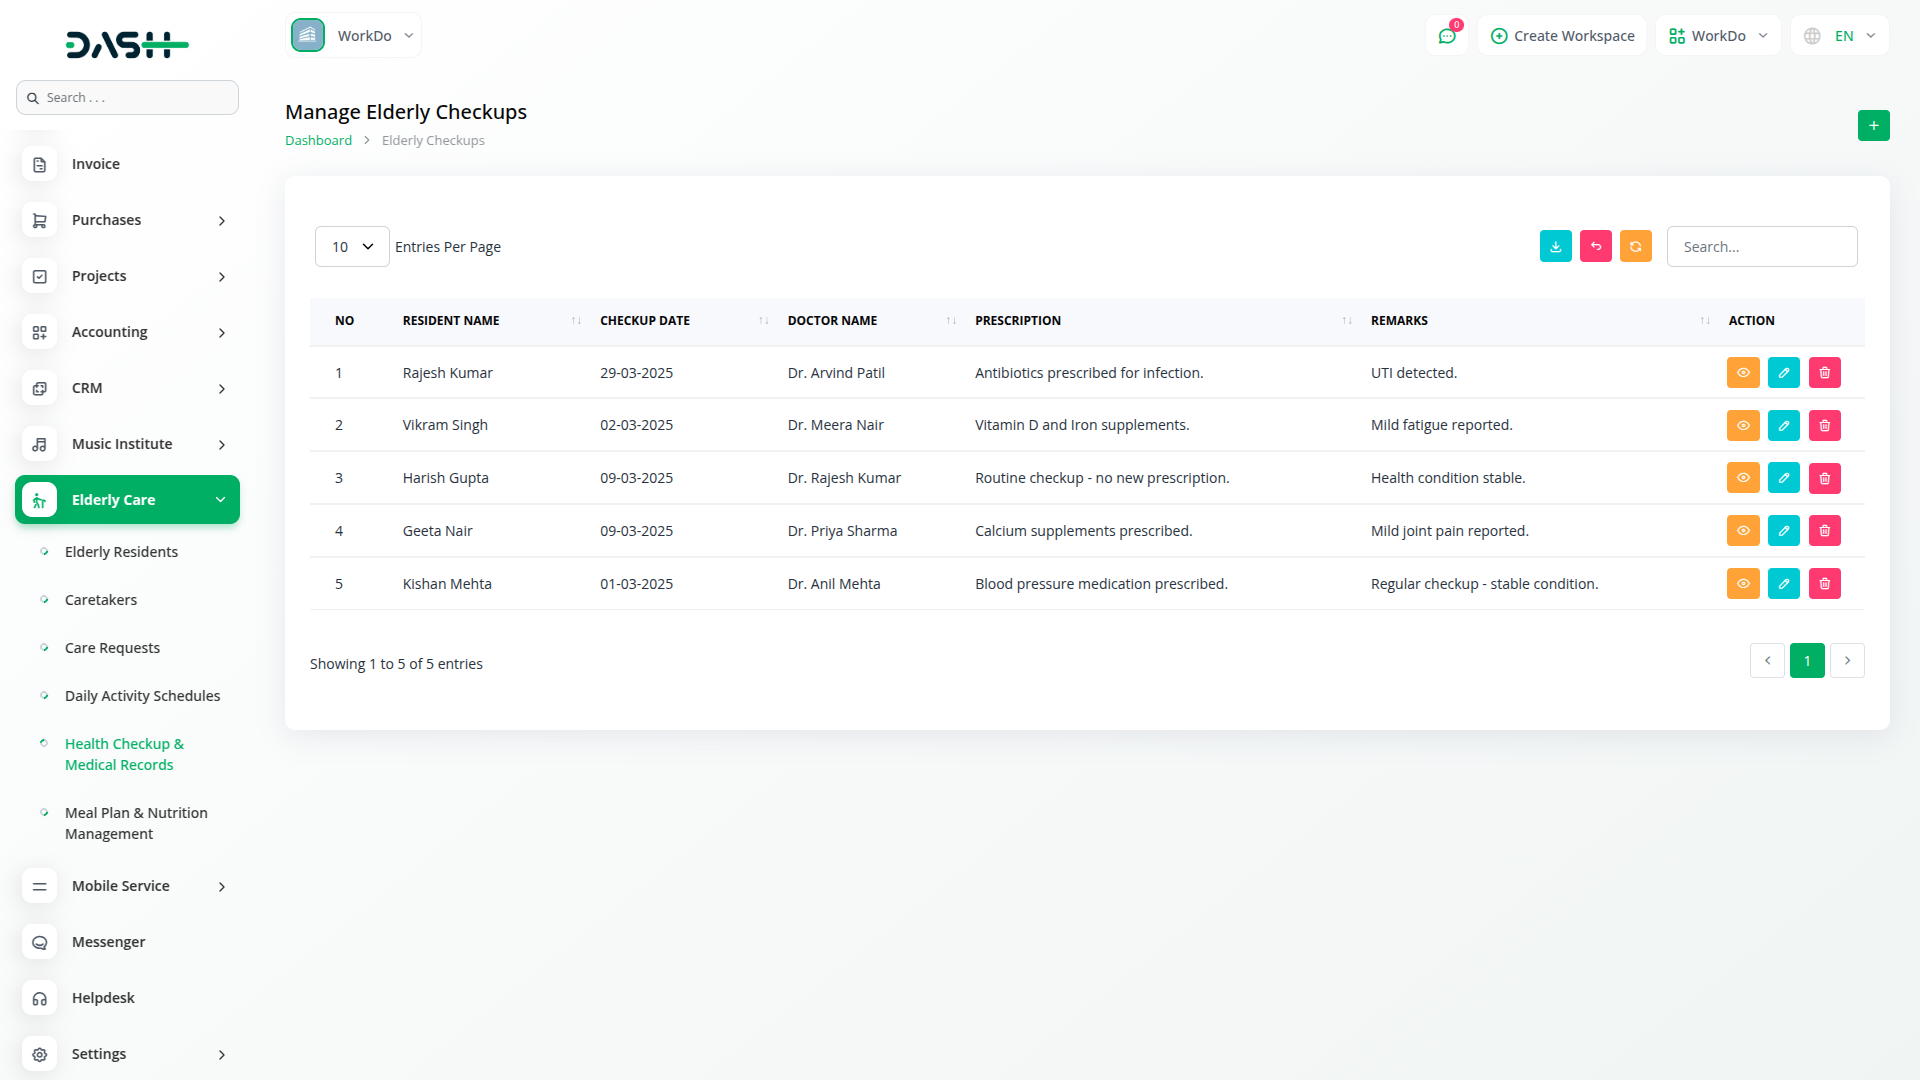View Geeta Nair's checkup with eye icon

click(1742, 531)
